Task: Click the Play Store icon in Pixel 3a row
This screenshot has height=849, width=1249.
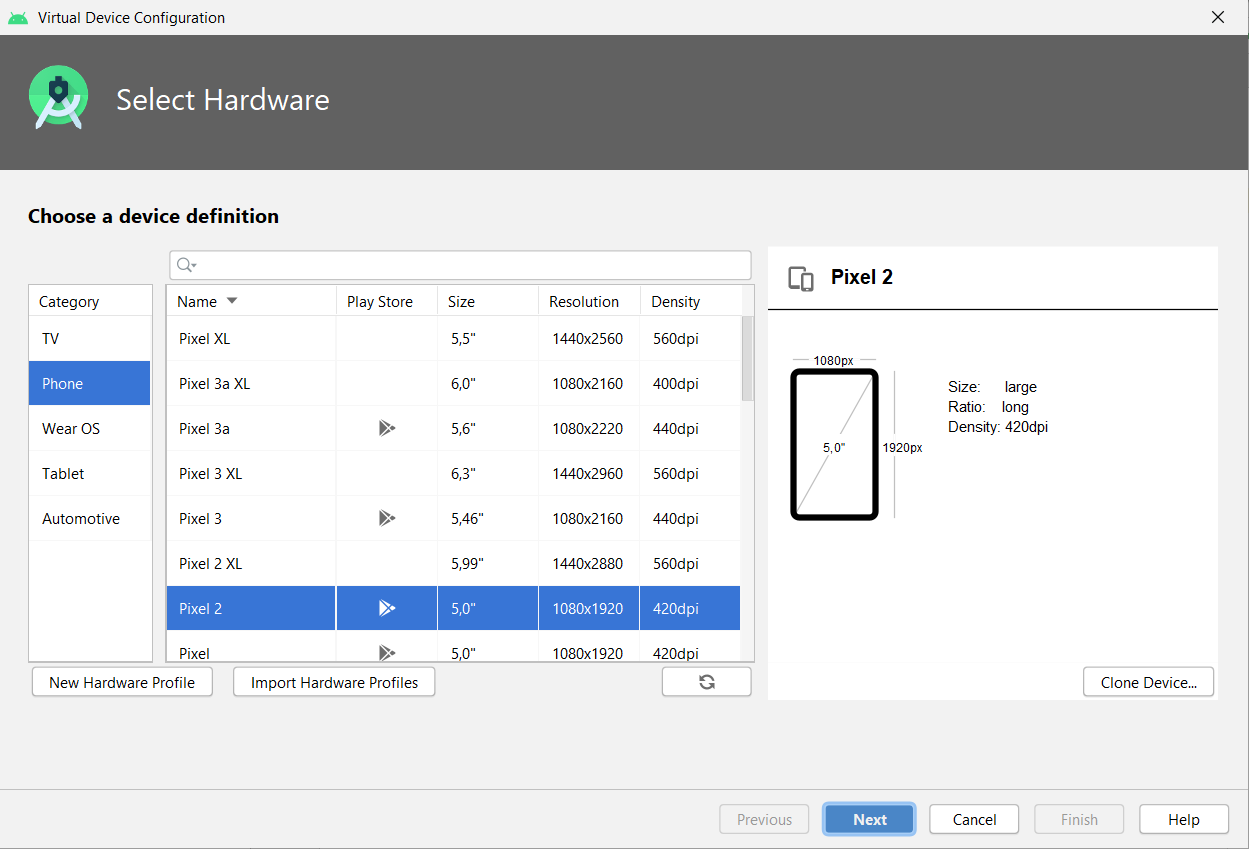Action: pyautogui.click(x=387, y=428)
